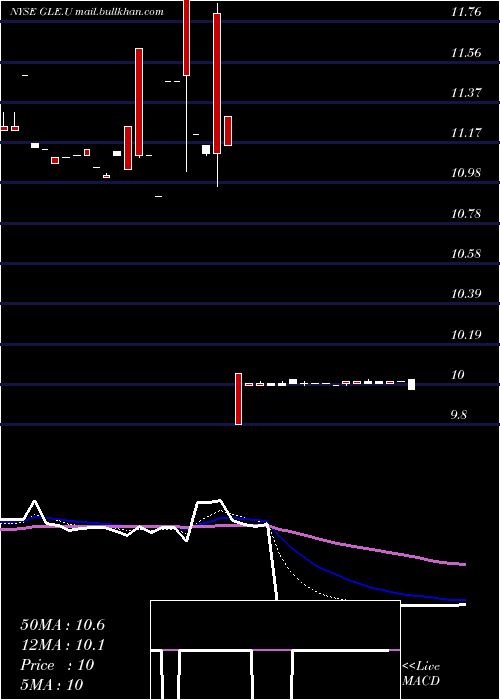The image size is (500, 700).
Task: Click inside the Live MACD chart box
Action: [275, 650]
